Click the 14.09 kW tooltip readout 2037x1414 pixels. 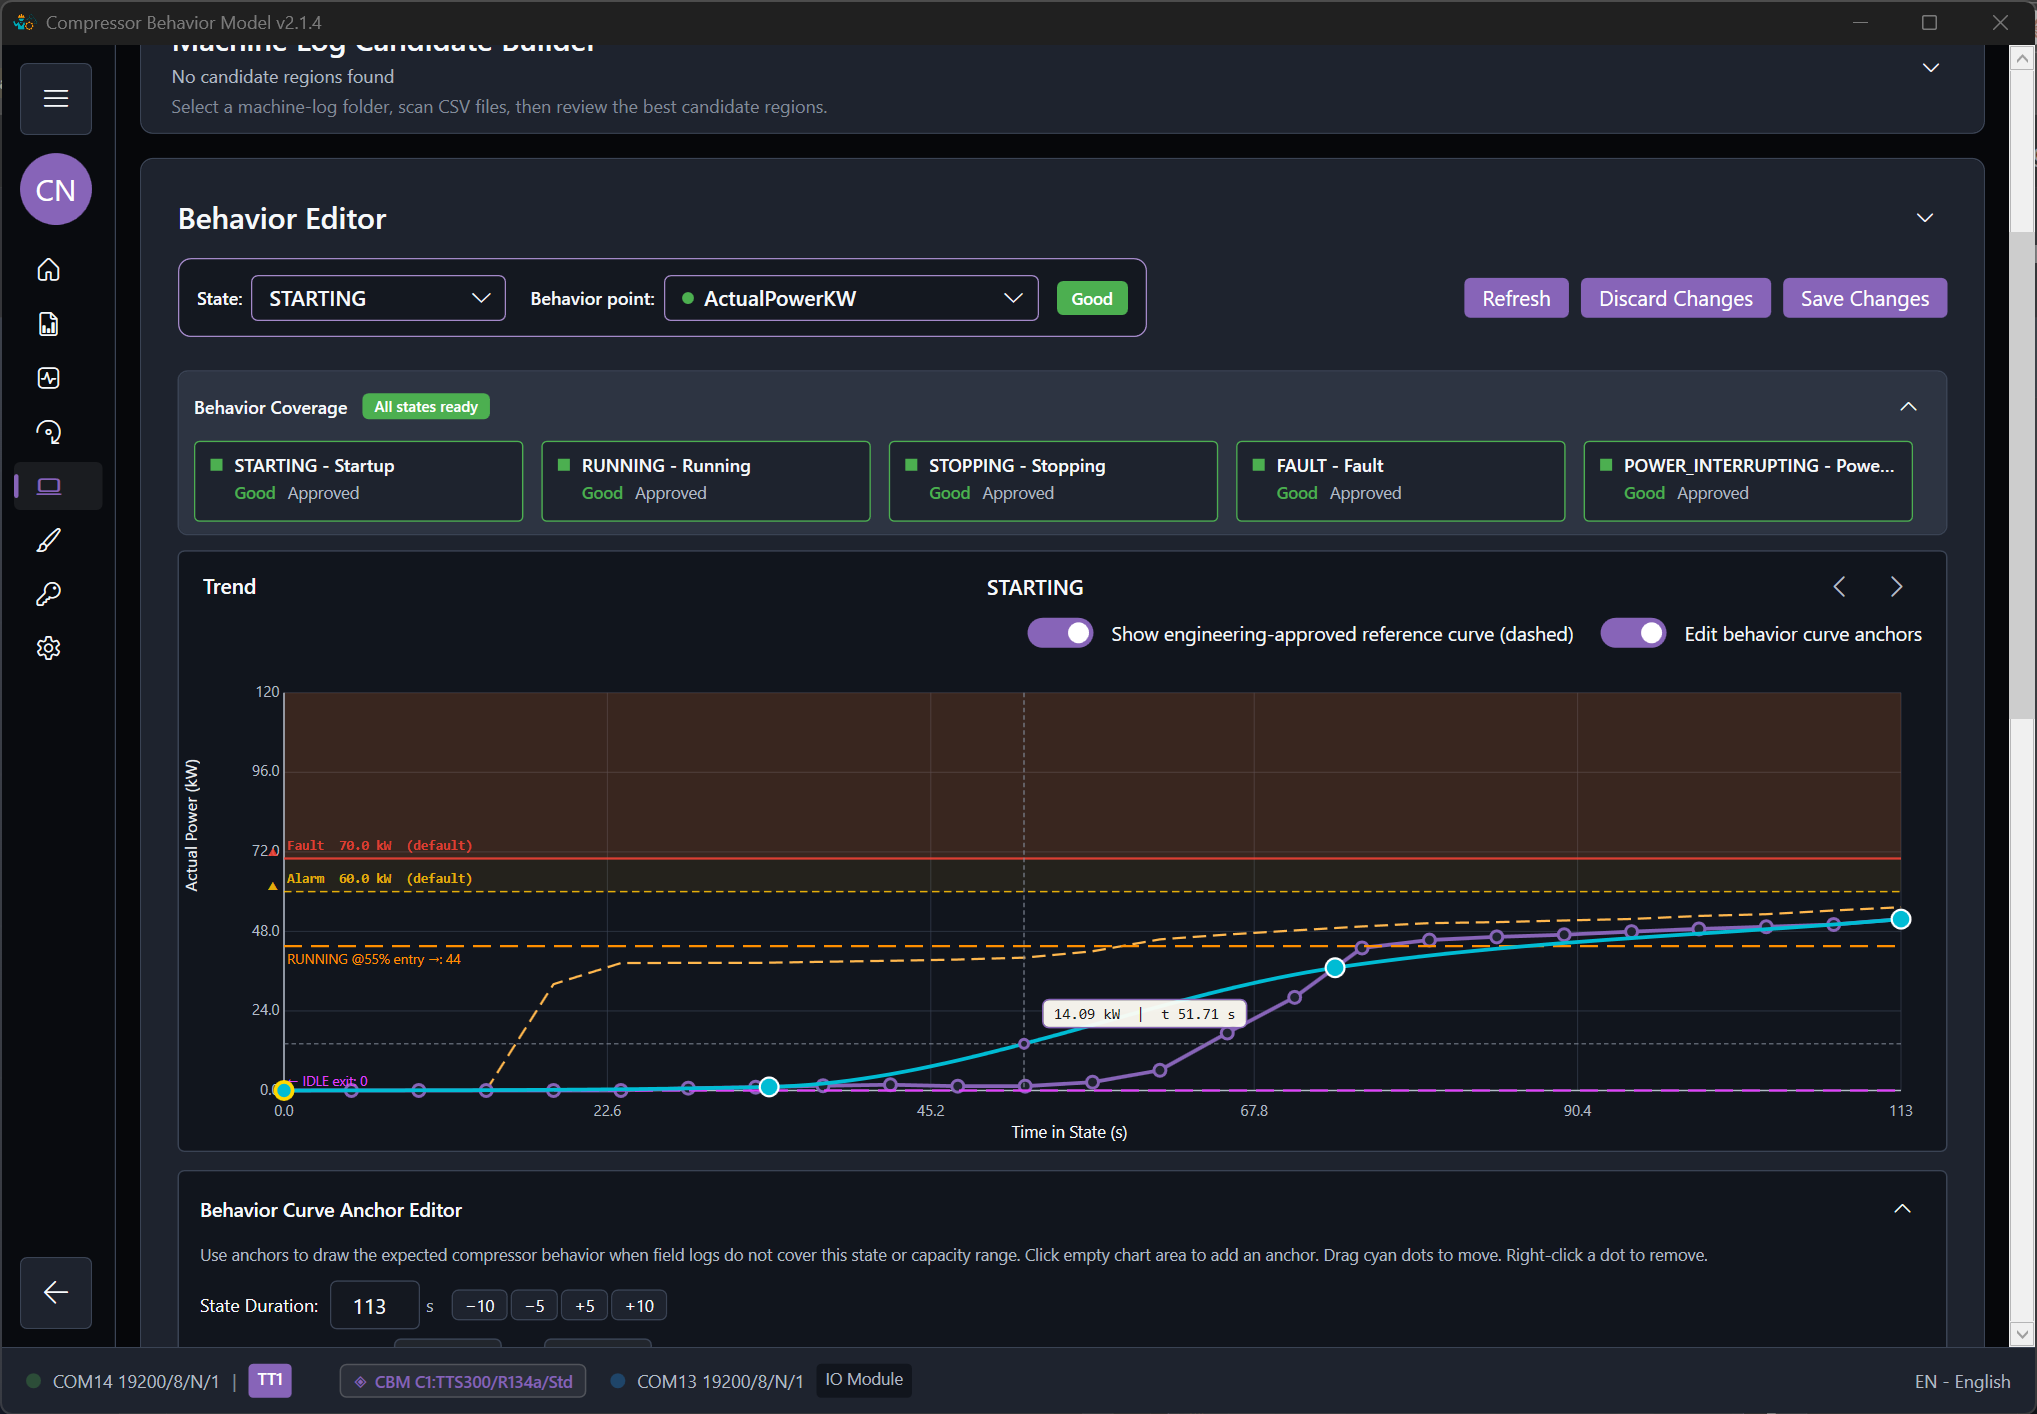click(1144, 1014)
